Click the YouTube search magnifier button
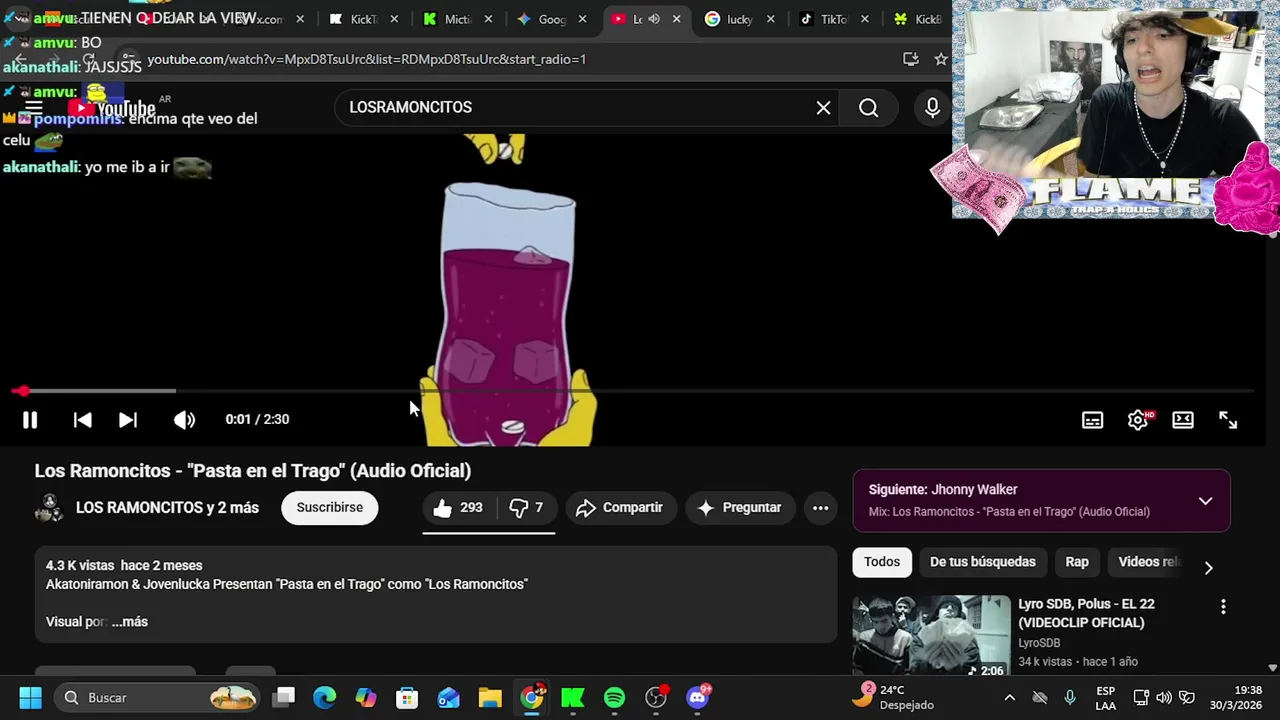 tap(868, 108)
